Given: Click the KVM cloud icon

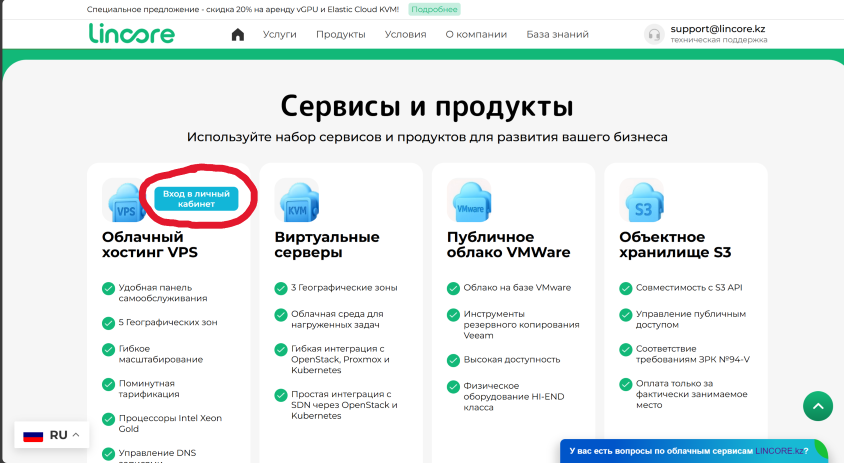Looking at the screenshot, I should pos(297,201).
